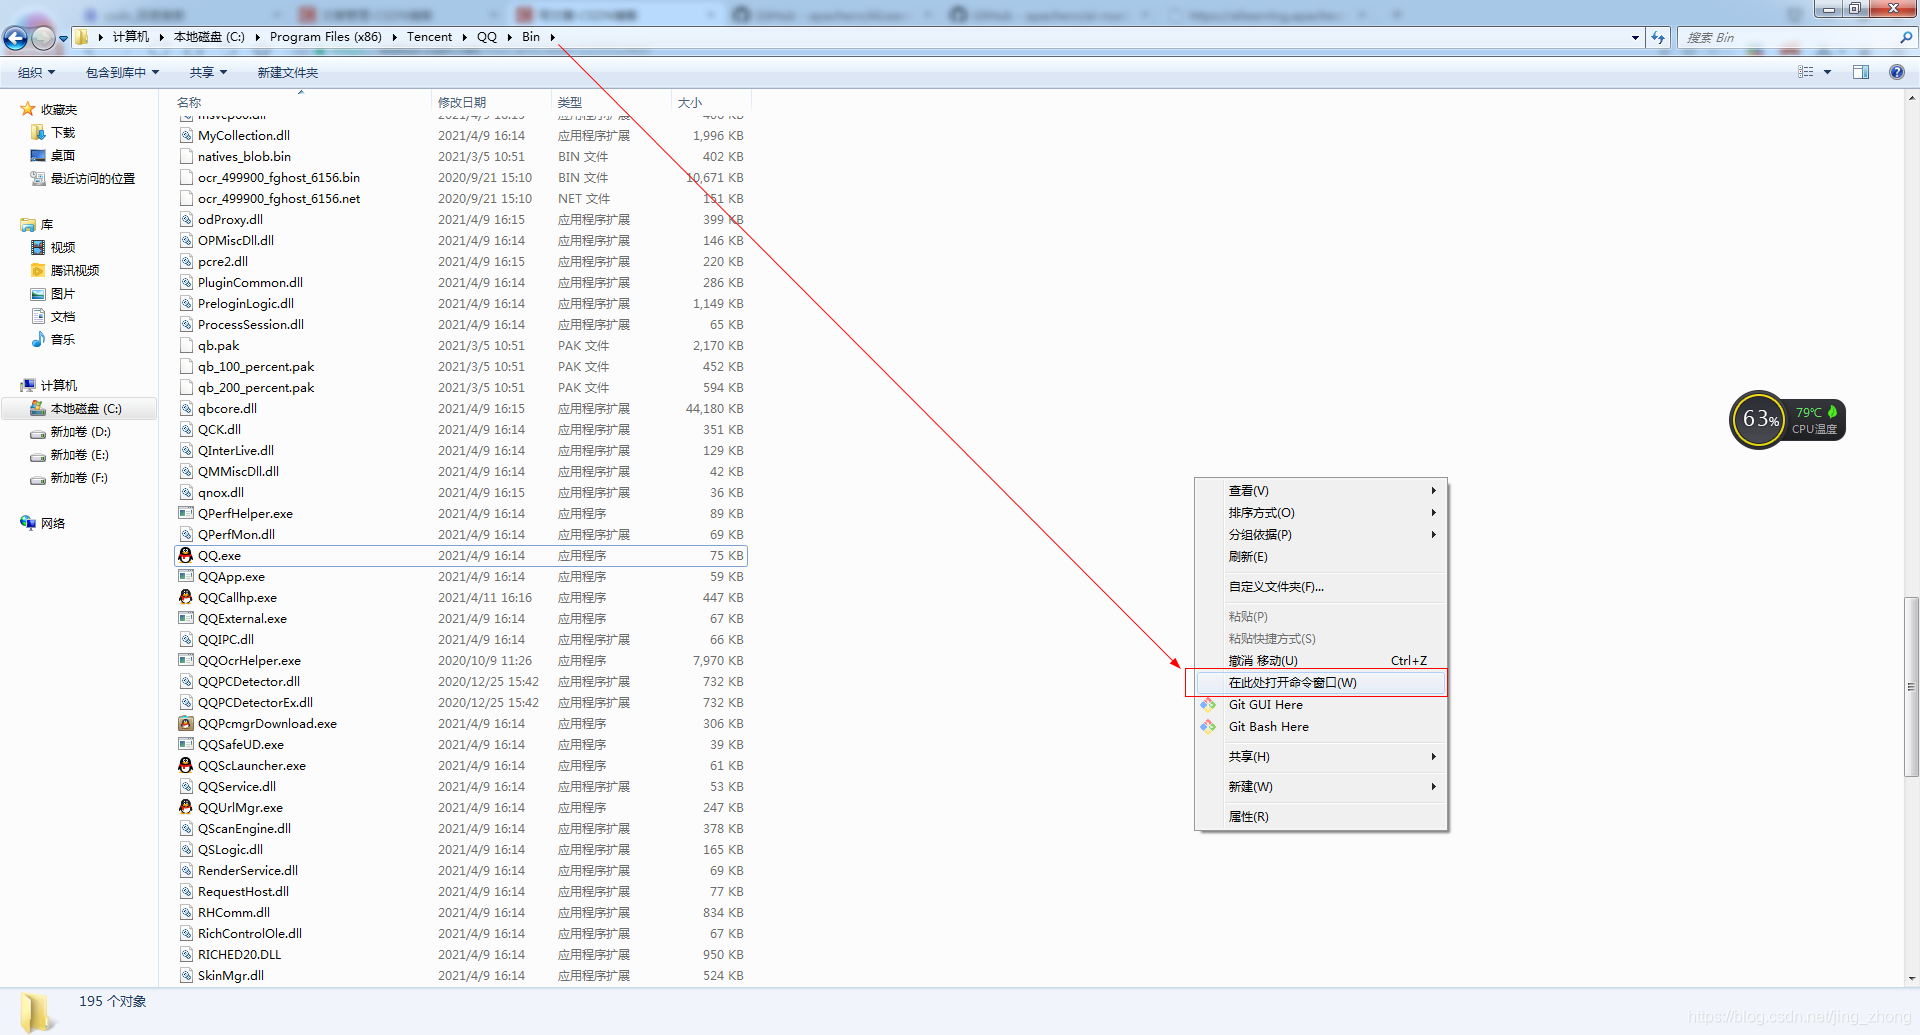Select 在此处打开命令窗口(W) menu entry
This screenshot has width=1920, height=1035.
click(x=1321, y=682)
